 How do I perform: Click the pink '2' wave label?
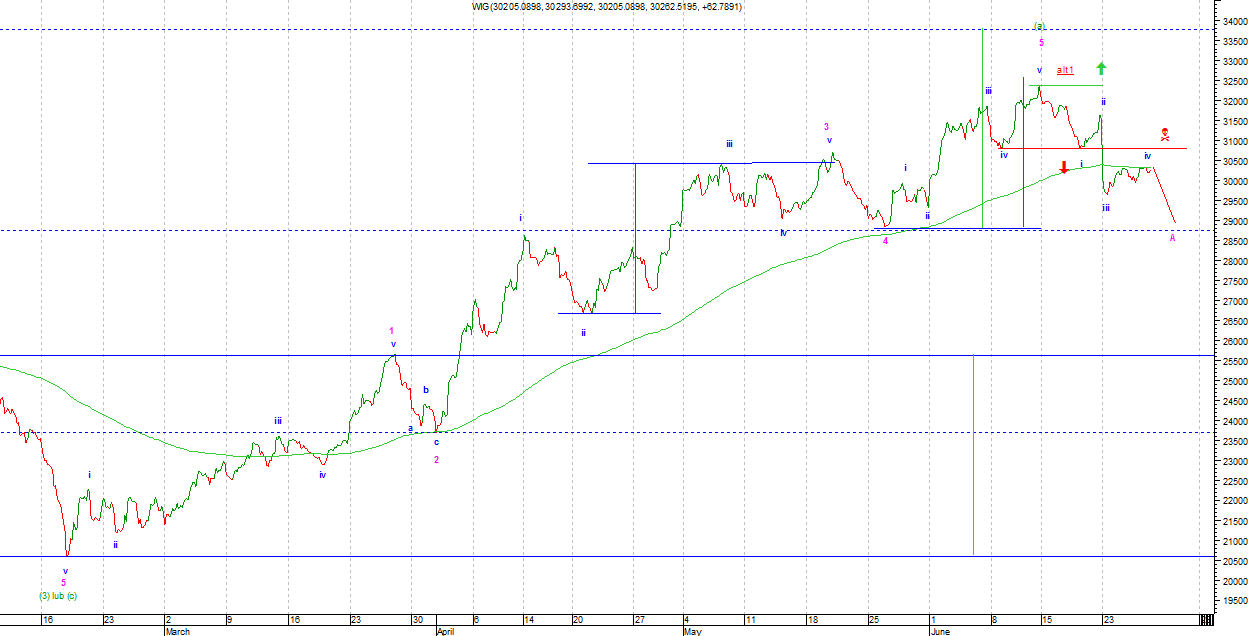[x=436, y=459]
